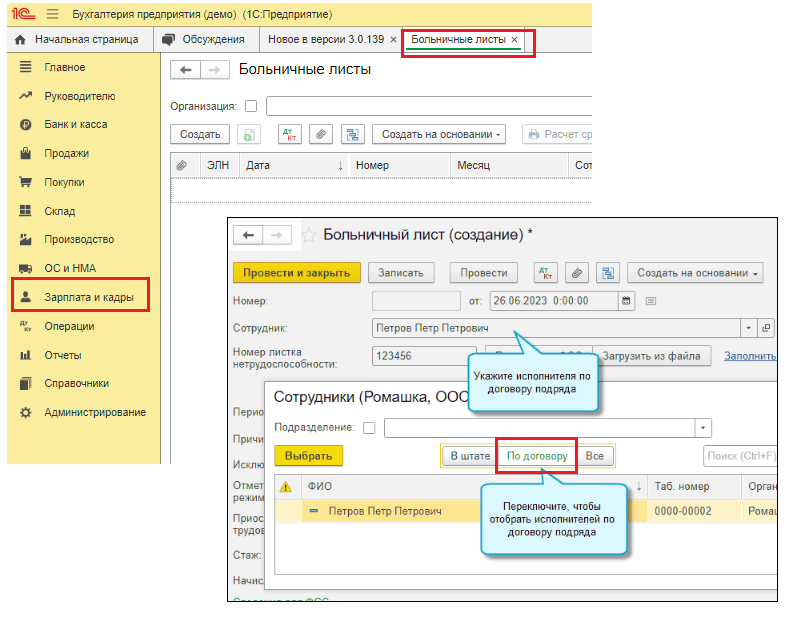Click the document date field 26.06.2023
Screen dimensions: 793x621
click(554, 301)
